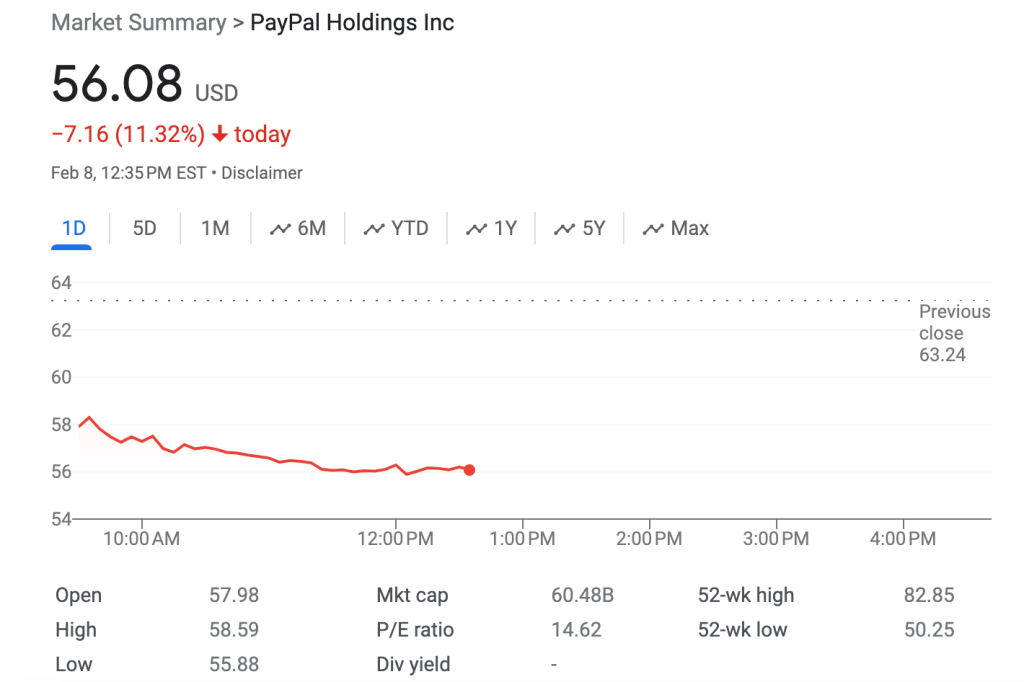Screen dimensions: 1024x682
Task: Click the Previous close 63.24 label
Action: click(954, 333)
